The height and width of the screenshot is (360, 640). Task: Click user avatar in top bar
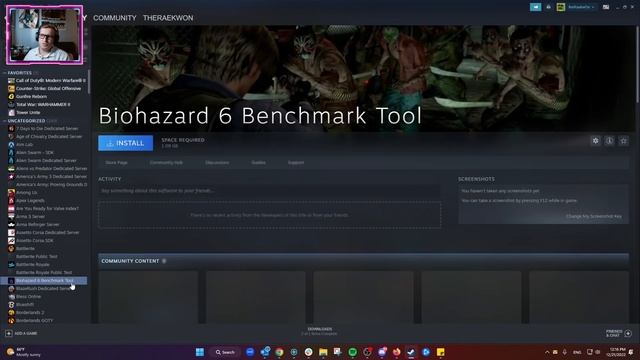[x=561, y=7]
